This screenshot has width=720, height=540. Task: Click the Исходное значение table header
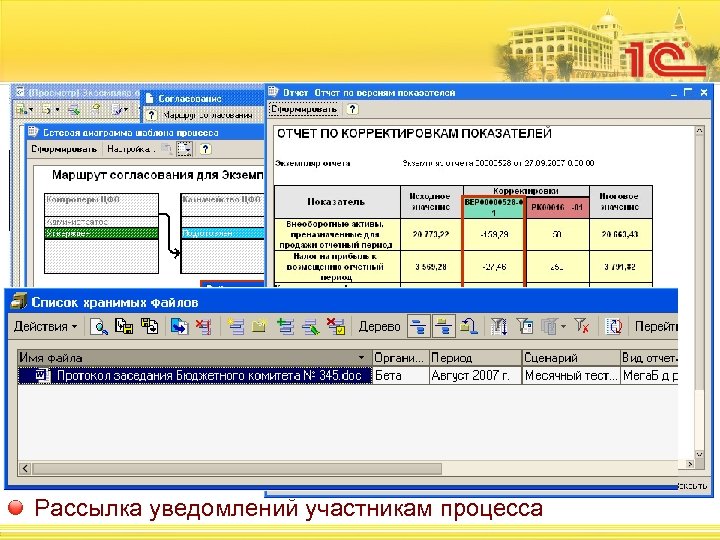coord(431,202)
